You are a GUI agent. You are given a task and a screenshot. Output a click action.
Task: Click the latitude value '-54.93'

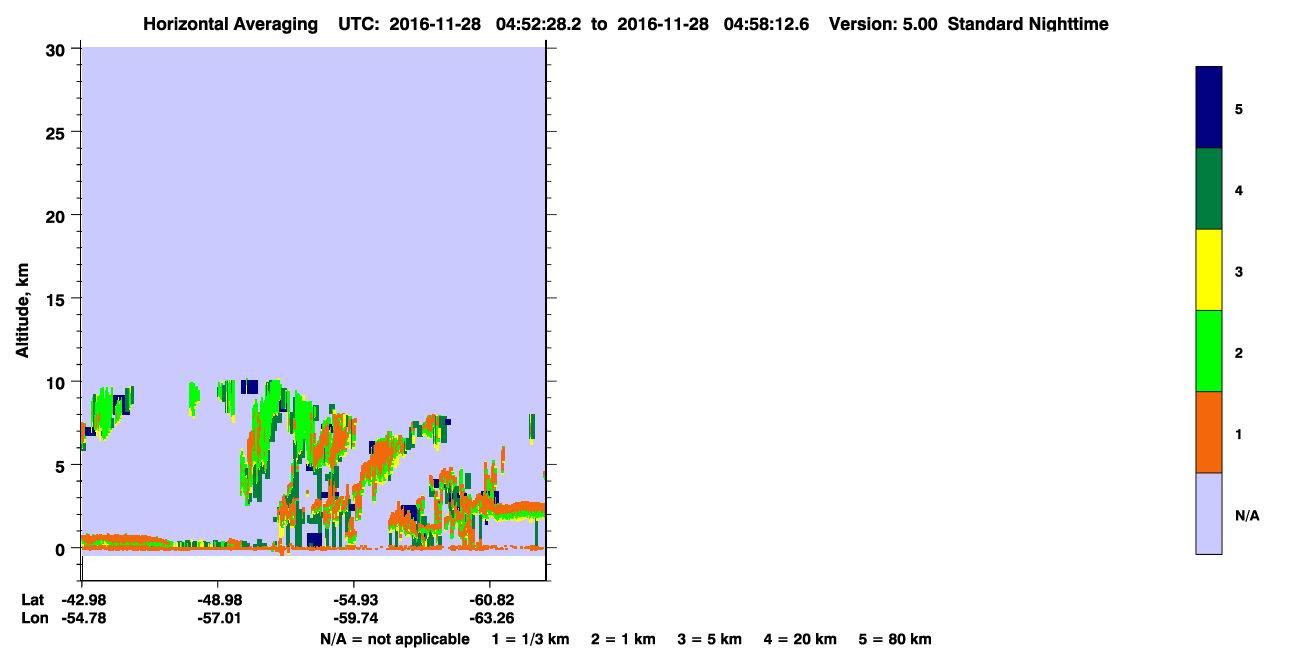(x=354, y=600)
